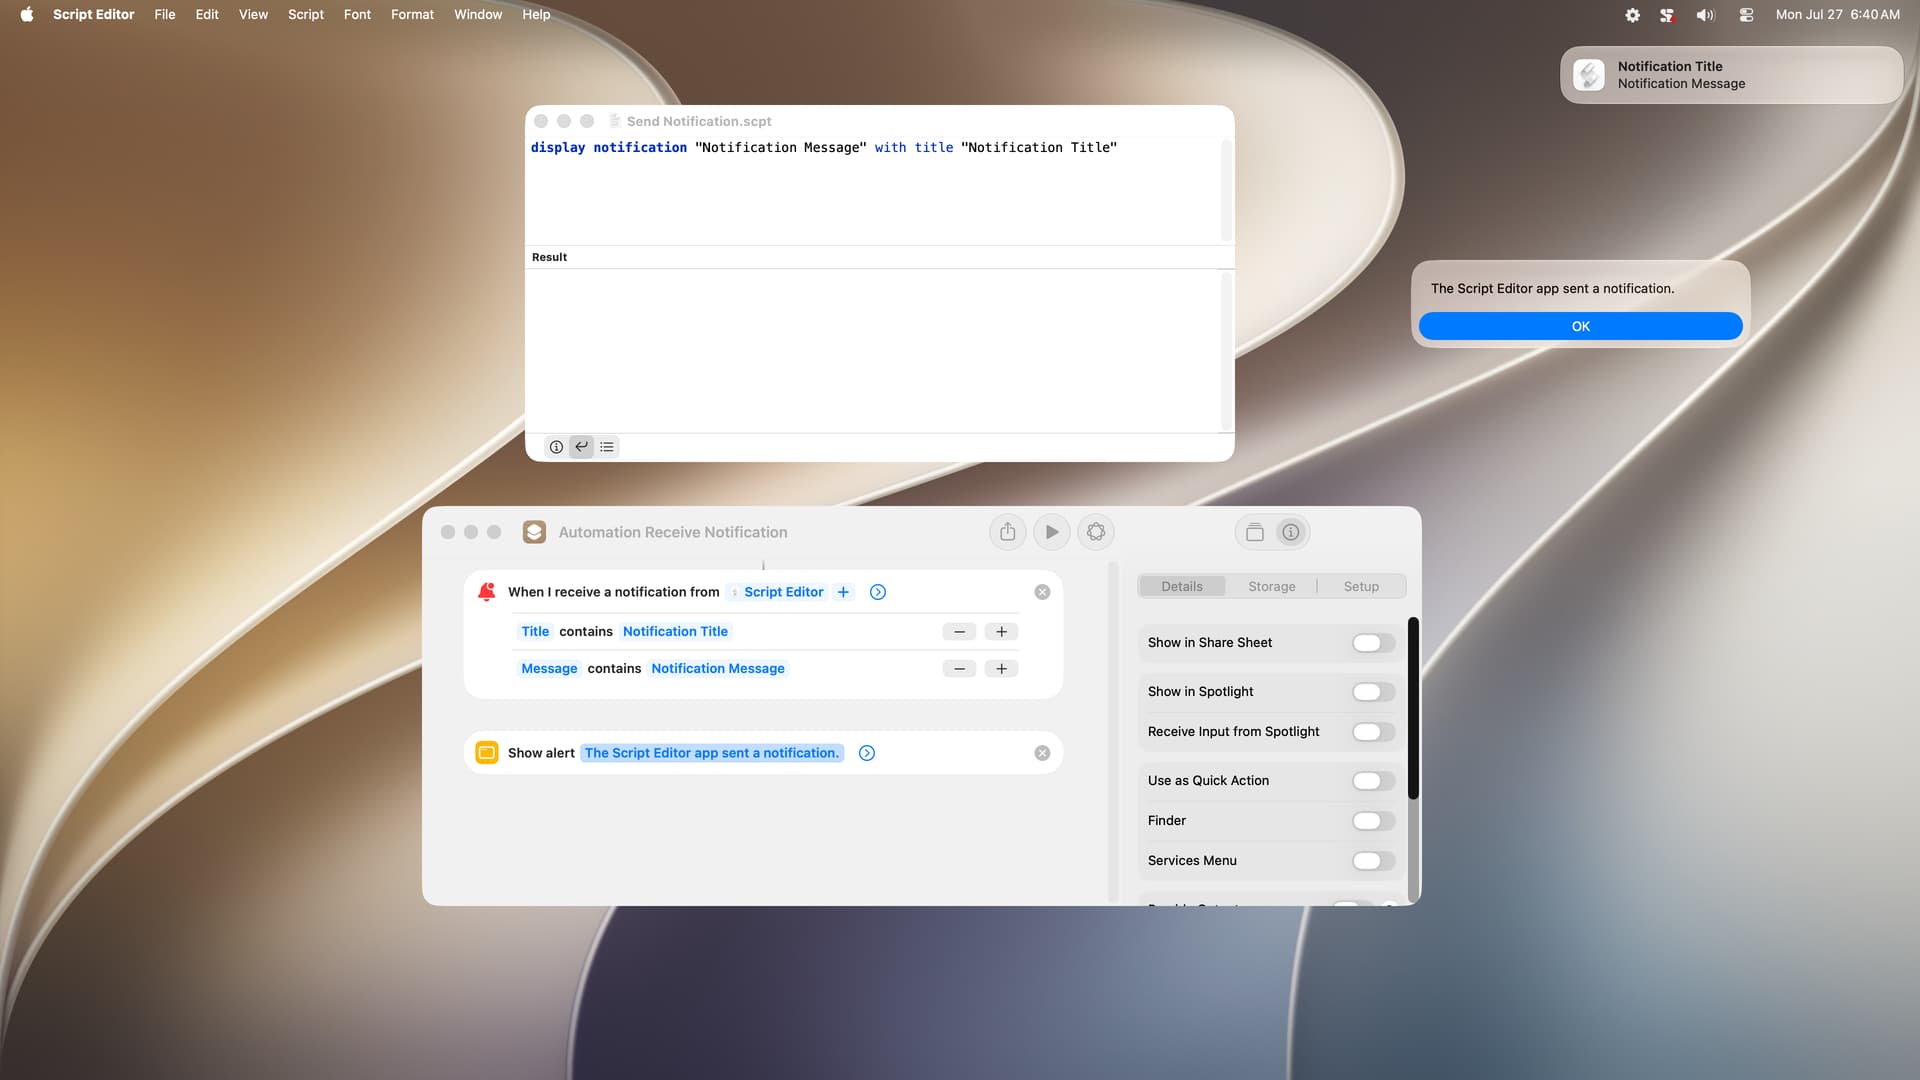Remove the Show alert action
Screen dimensions: 1920x1080
(x=1042, y=753)
